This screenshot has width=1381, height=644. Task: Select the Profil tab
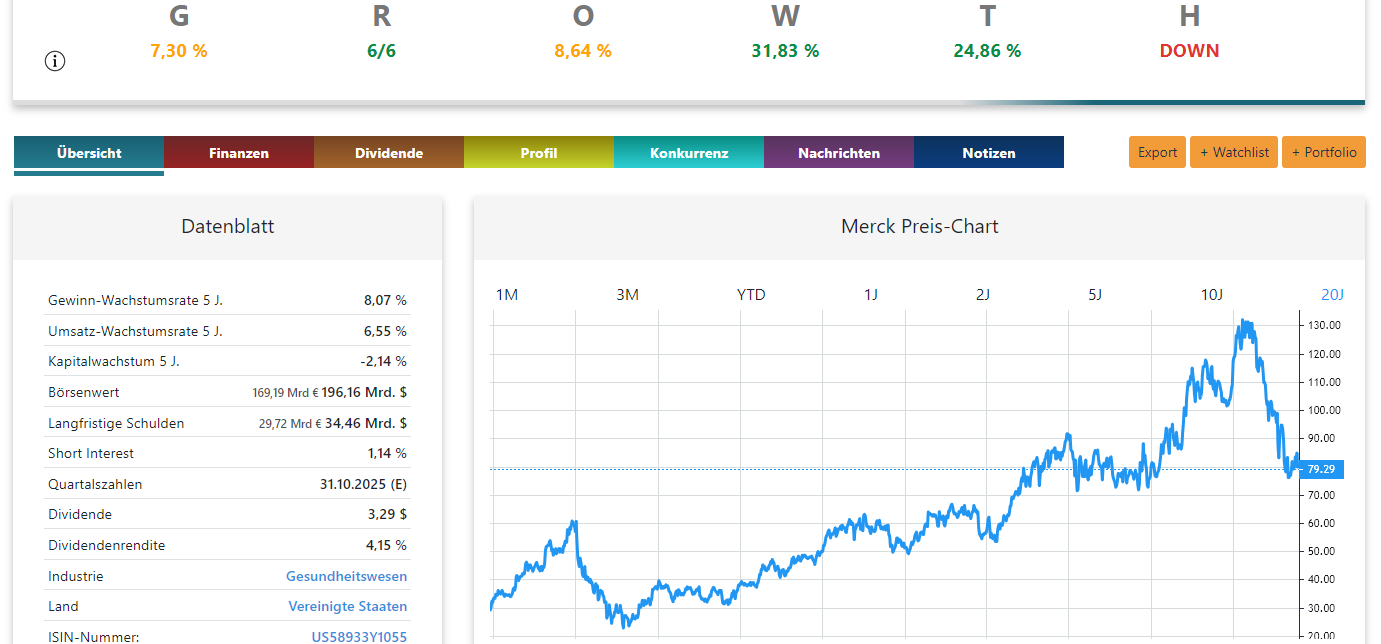(539, 153)
